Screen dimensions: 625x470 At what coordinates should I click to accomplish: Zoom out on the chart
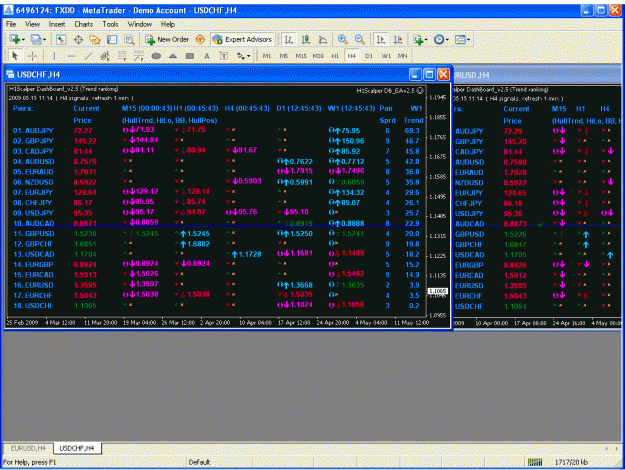(360, 39)
